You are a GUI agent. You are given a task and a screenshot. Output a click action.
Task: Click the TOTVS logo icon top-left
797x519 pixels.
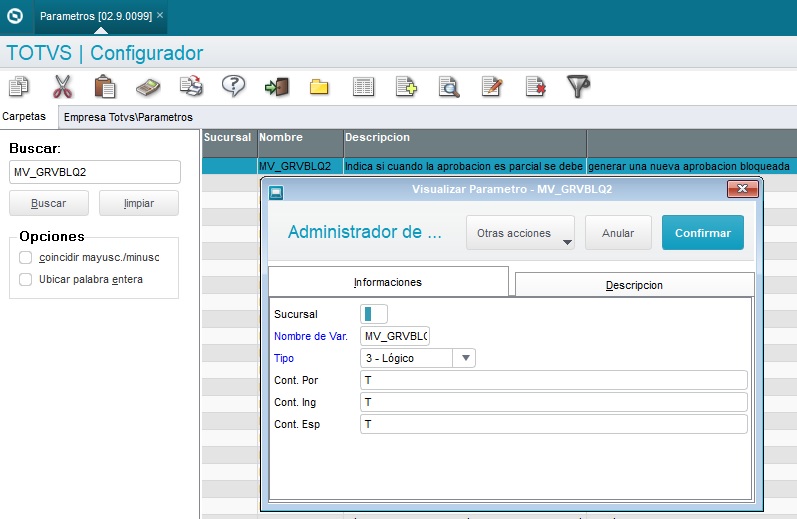coord(15,16)
